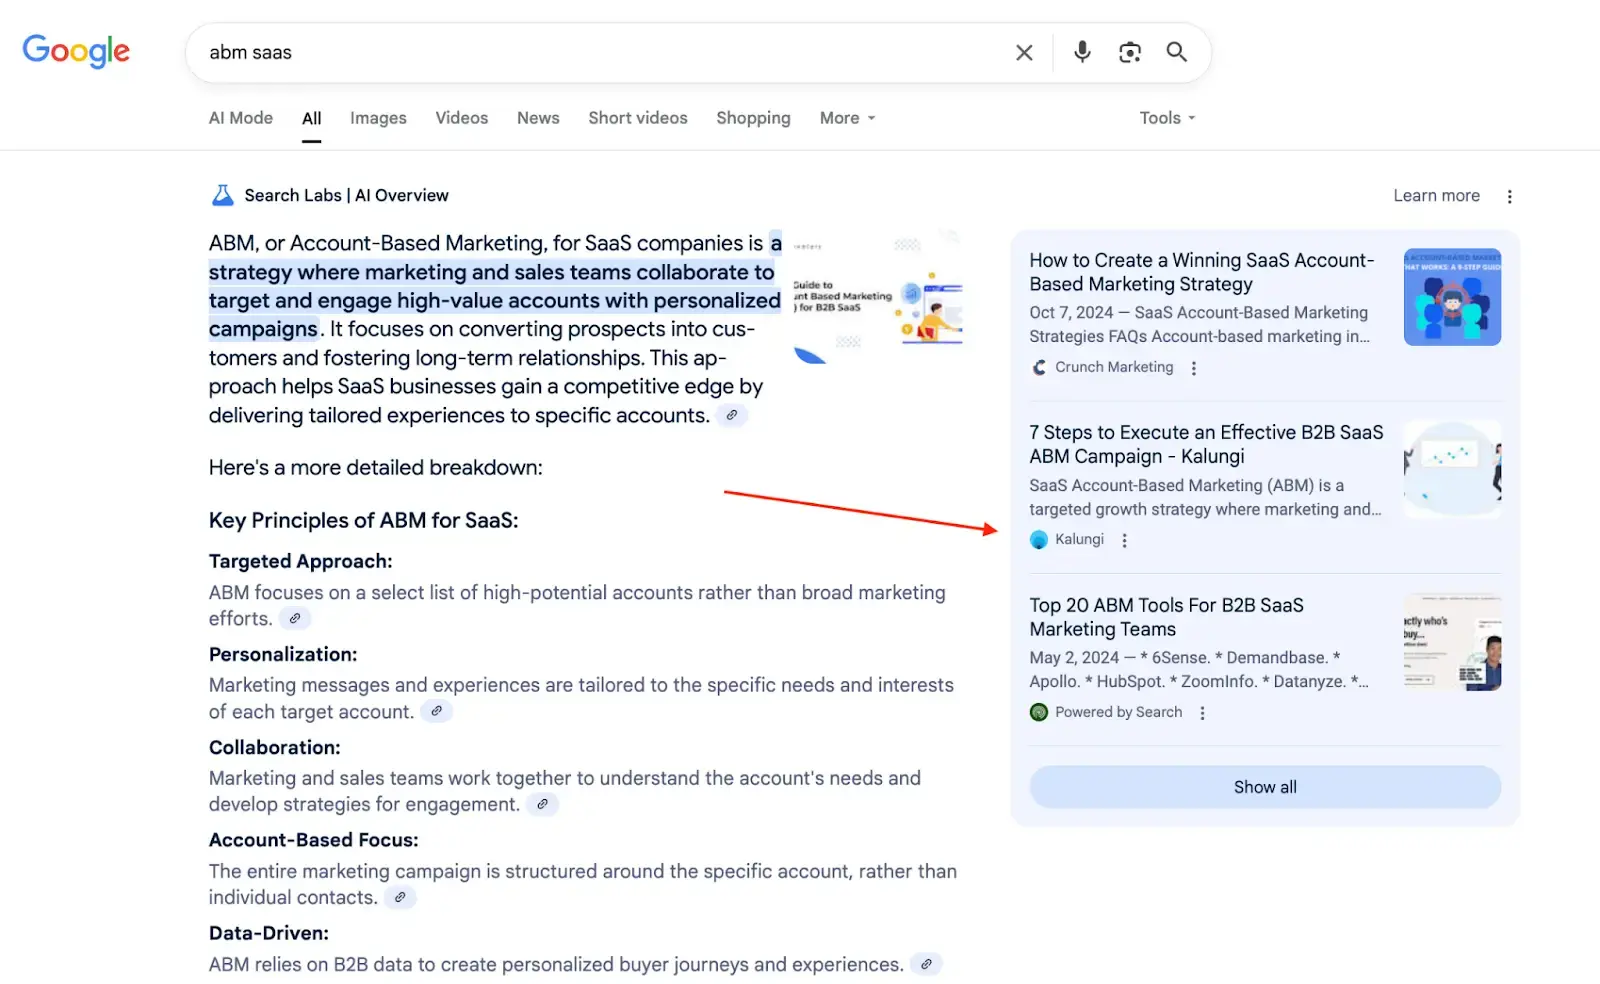Start voice search with microphone icon
Screen dimensions: 1600x984
1082,52
